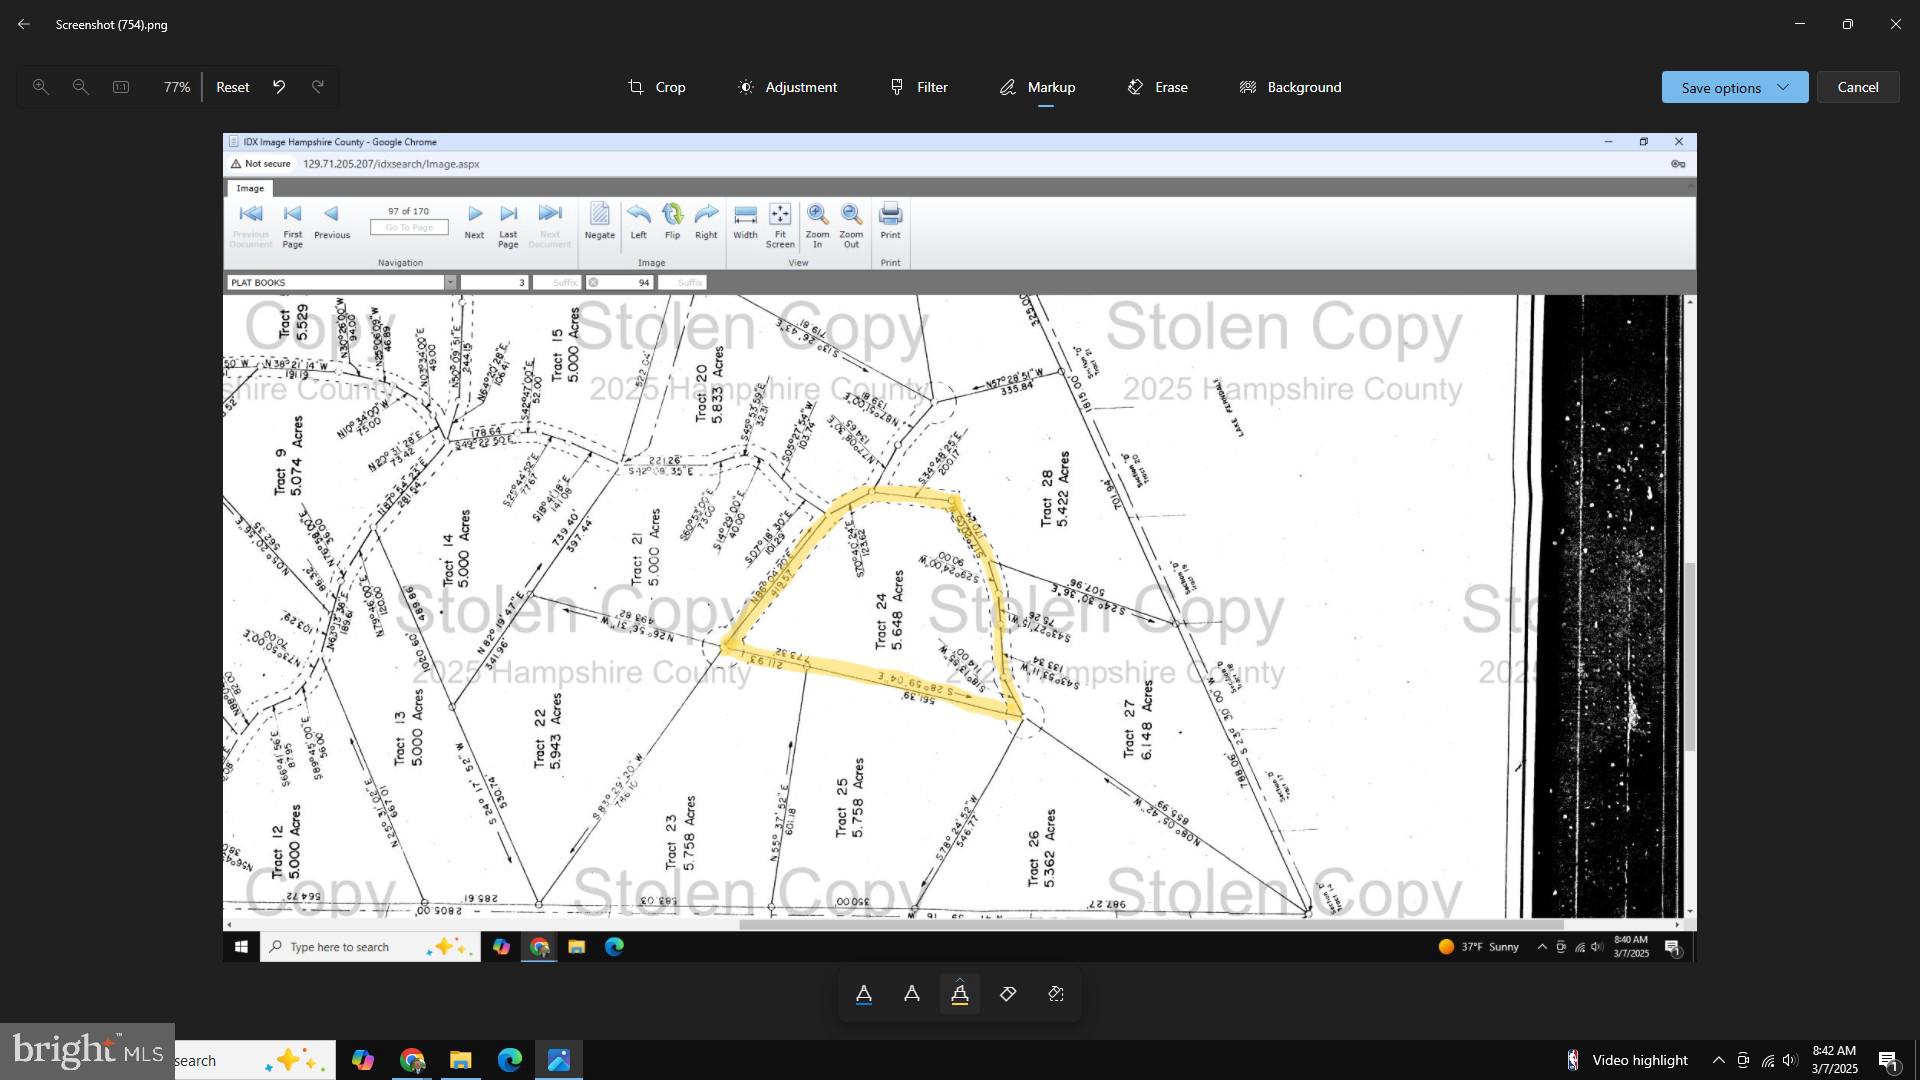Click the clear all strokes icon
The image size is (1920, 1080).
coord(1056,994)
